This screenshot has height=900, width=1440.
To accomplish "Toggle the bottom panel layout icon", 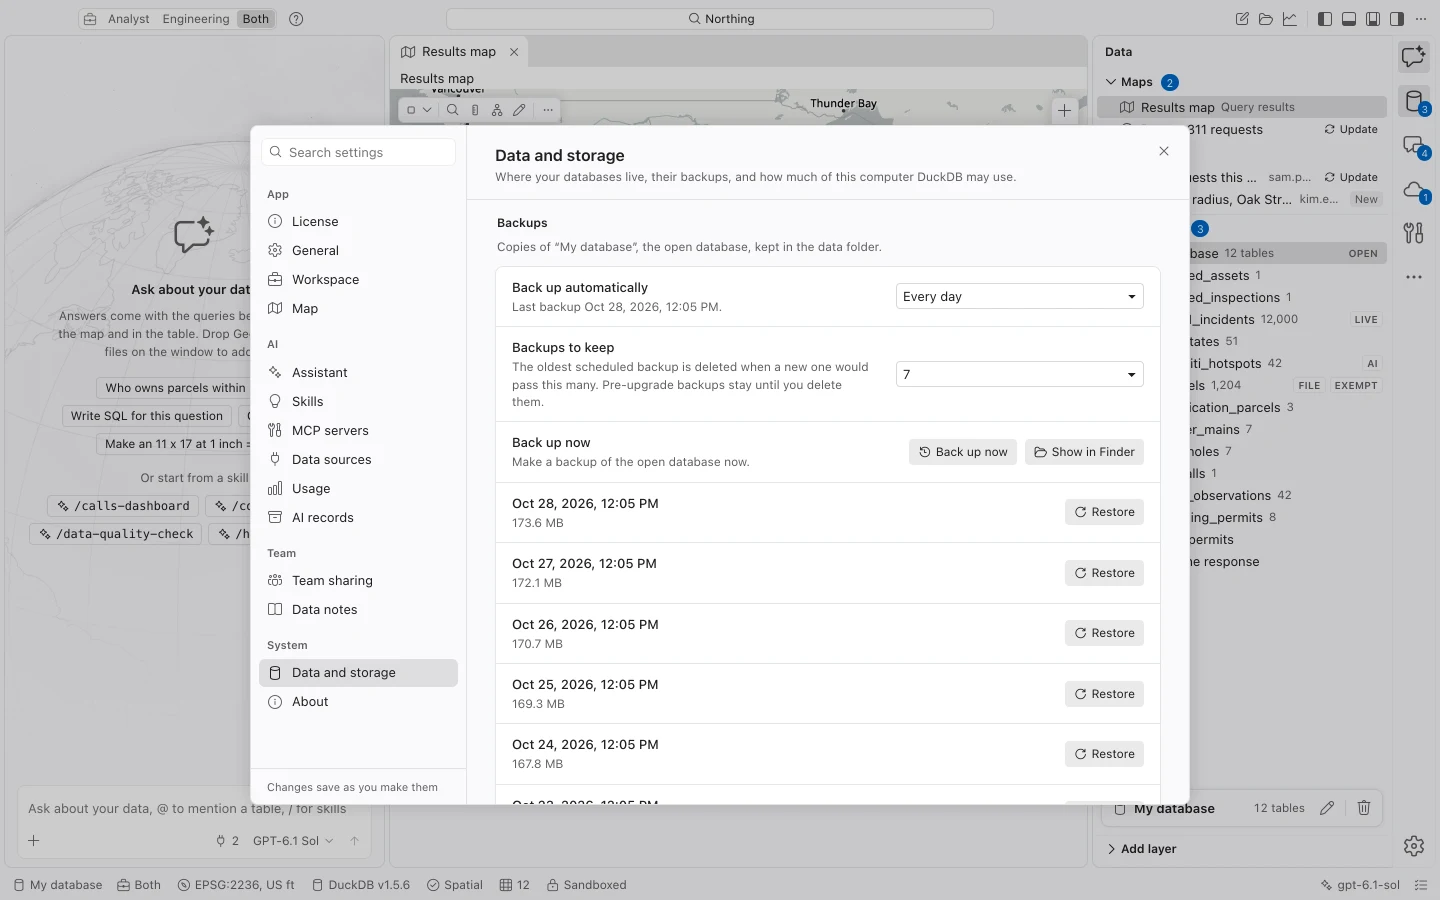I will click(x=1349, y=19).
